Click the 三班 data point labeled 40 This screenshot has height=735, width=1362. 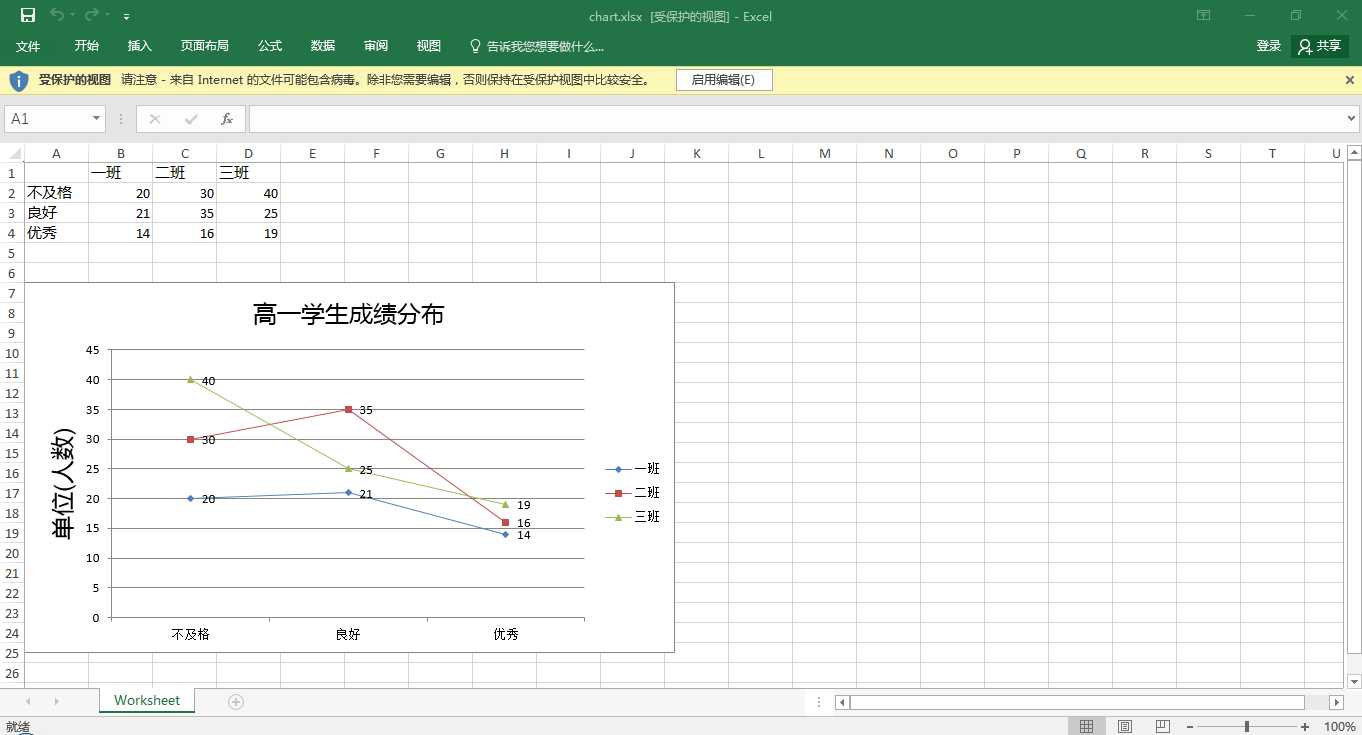(190, 379)
